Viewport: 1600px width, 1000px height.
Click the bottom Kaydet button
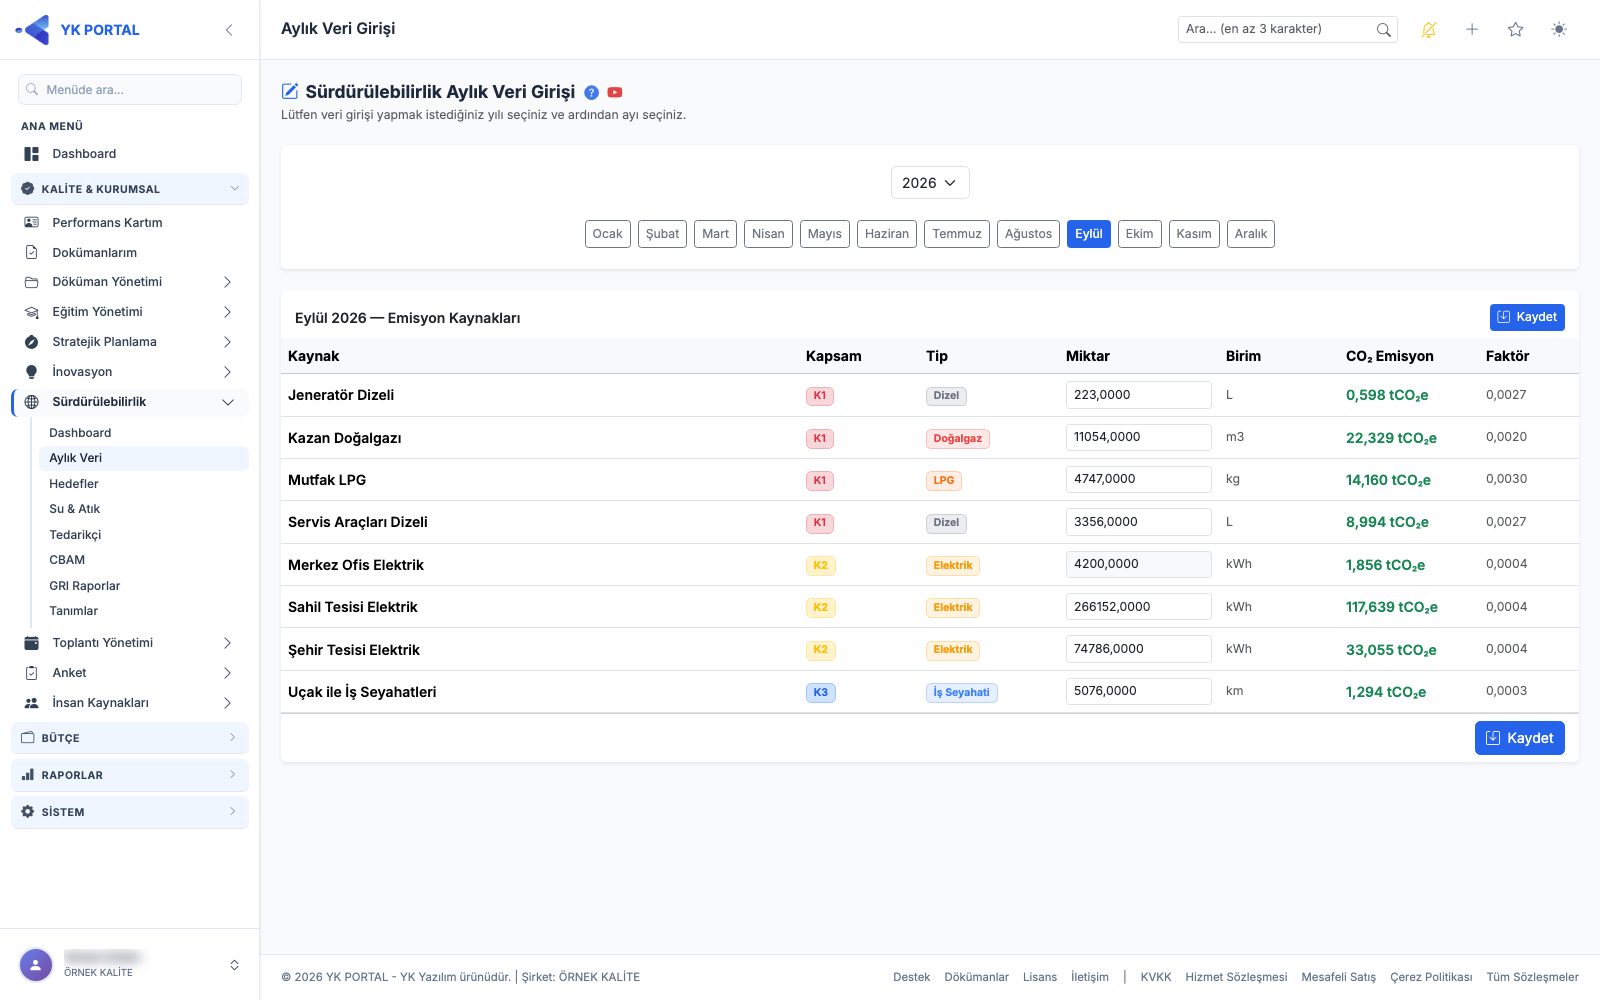pos(1520,738)
